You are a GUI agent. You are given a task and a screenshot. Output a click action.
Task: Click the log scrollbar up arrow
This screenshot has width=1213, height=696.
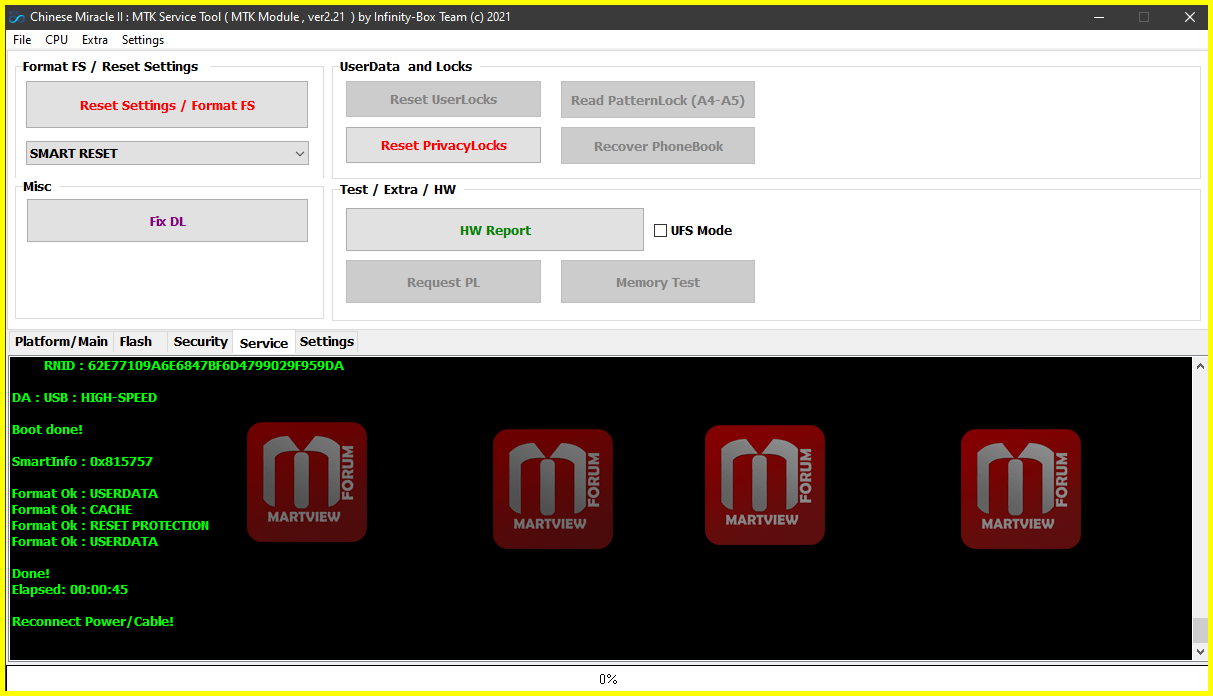click(x=1200, y=366)
